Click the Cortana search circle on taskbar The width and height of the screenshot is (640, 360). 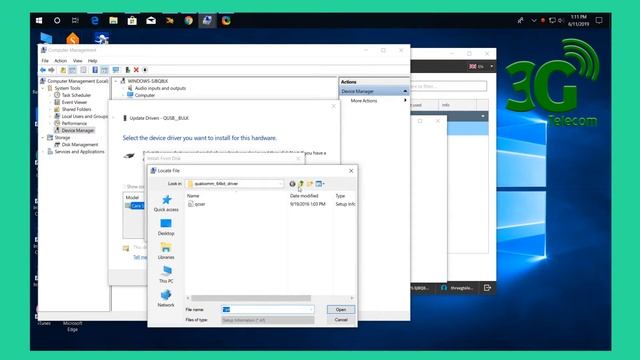pos(57,20)
